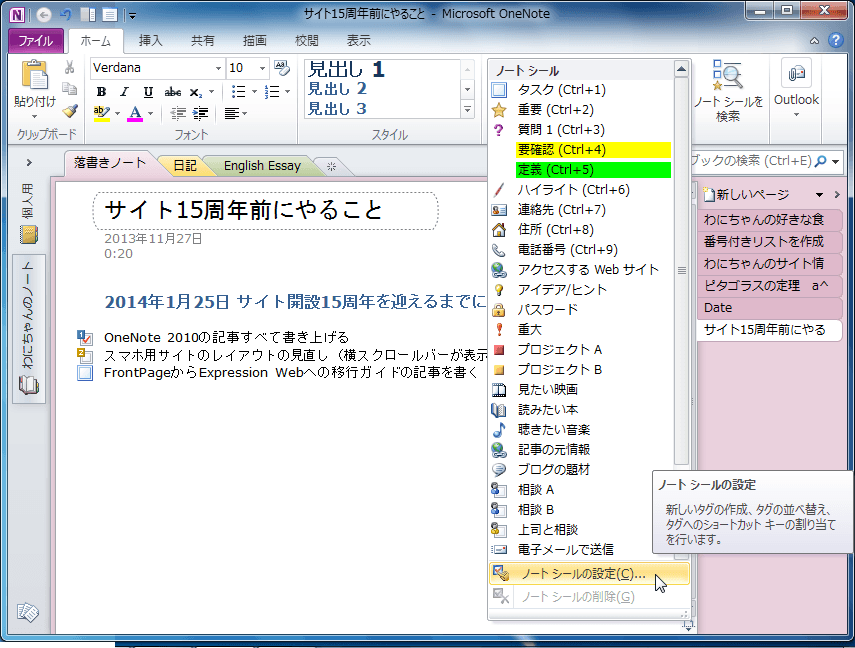Open the ピタゴラスの定理 page
This screenshot has width=855, height=648.
point(769,286)
